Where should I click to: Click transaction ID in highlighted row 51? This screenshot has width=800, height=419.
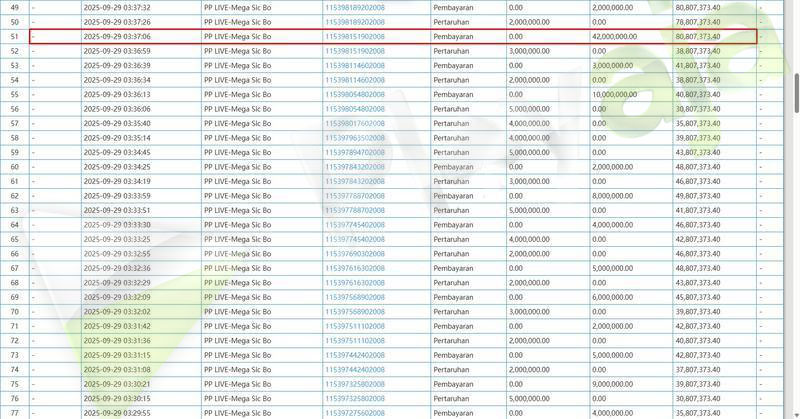tap(355, 36)
